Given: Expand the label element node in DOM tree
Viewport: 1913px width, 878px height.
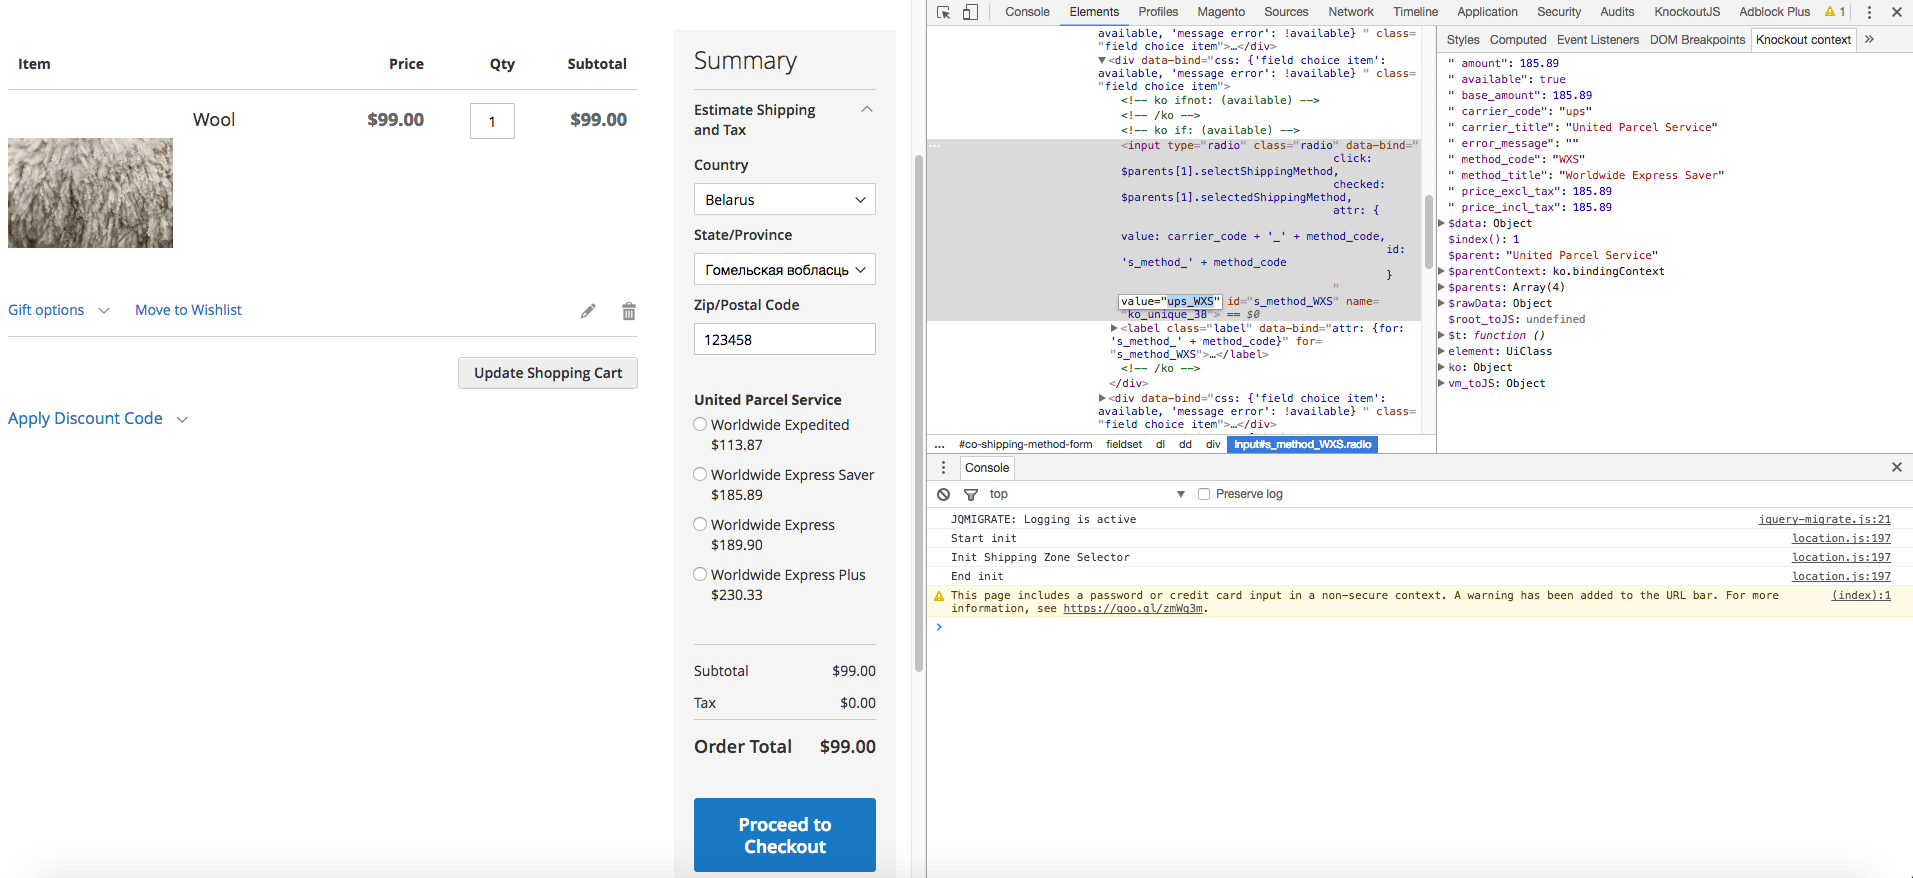Looking at the screenshot, I should 1114,328.
